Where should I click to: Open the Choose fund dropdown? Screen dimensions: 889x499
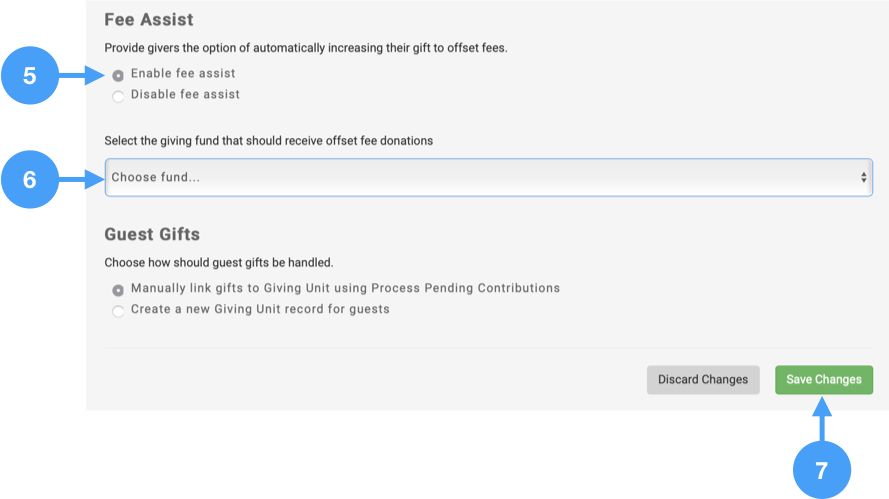point(488,178)
